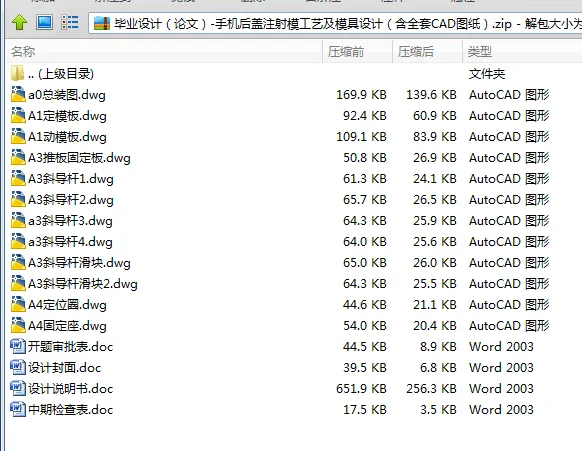Open the (上级目录) parent directory entry
Screen dimensions: 582x451
pos(61,74)
